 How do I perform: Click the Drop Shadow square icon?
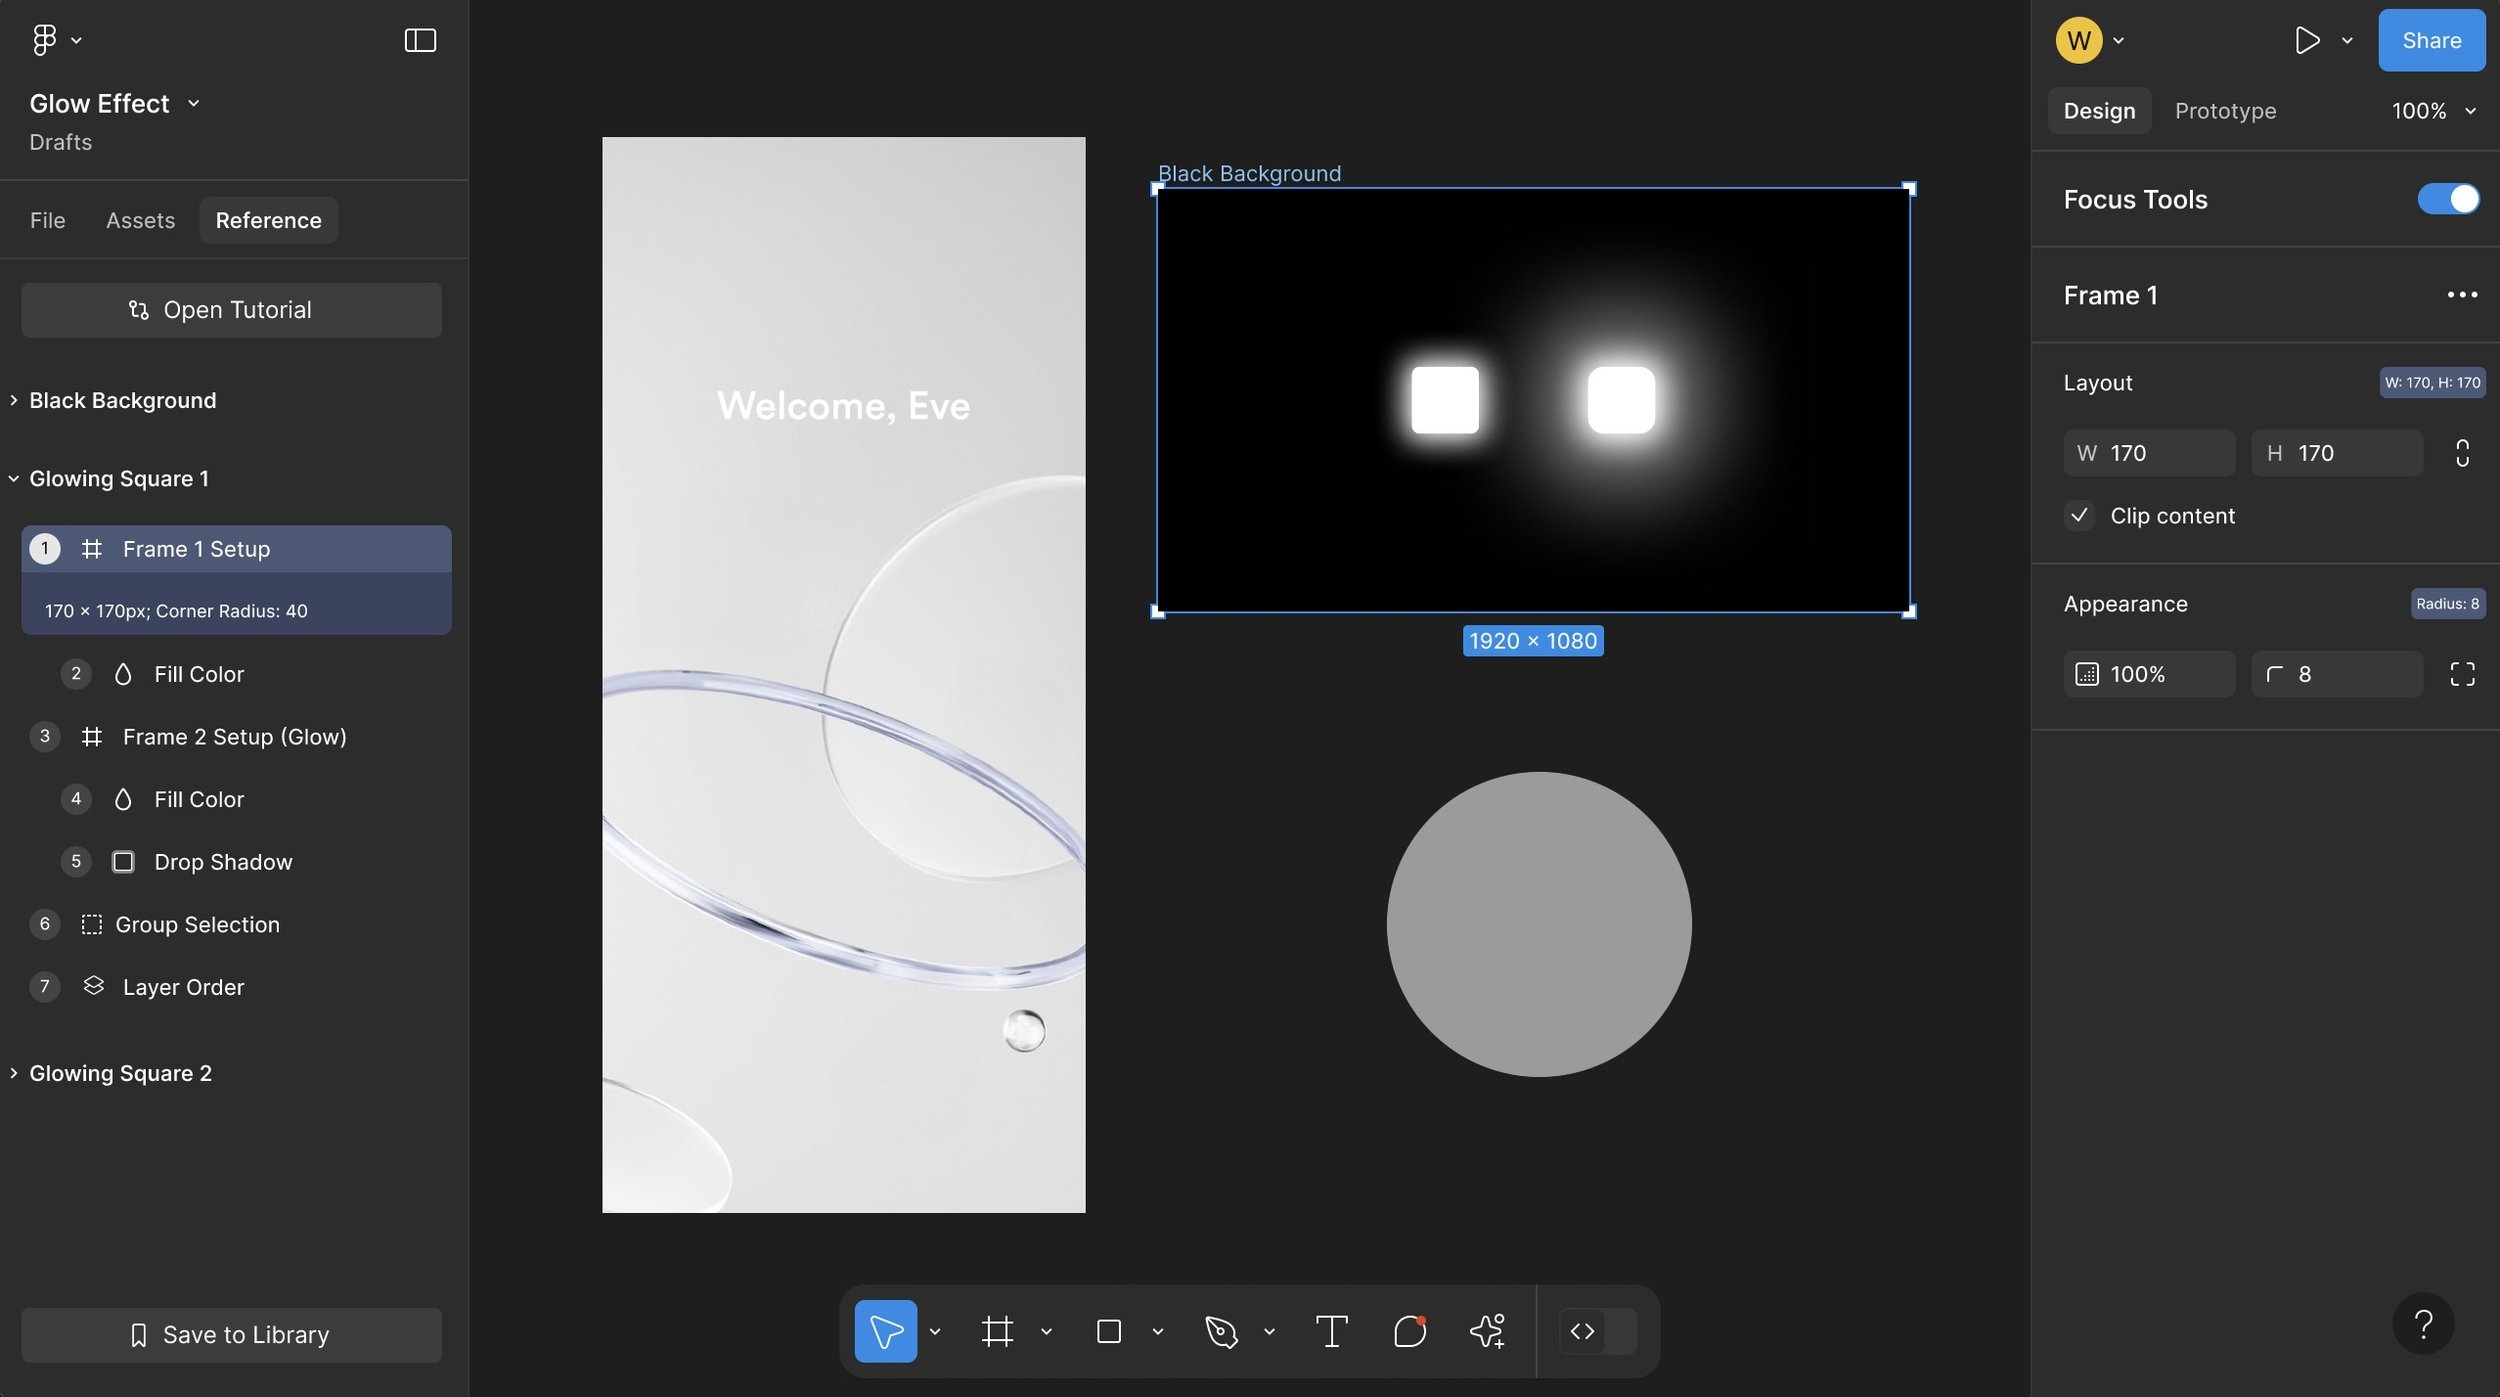point(123,862)
